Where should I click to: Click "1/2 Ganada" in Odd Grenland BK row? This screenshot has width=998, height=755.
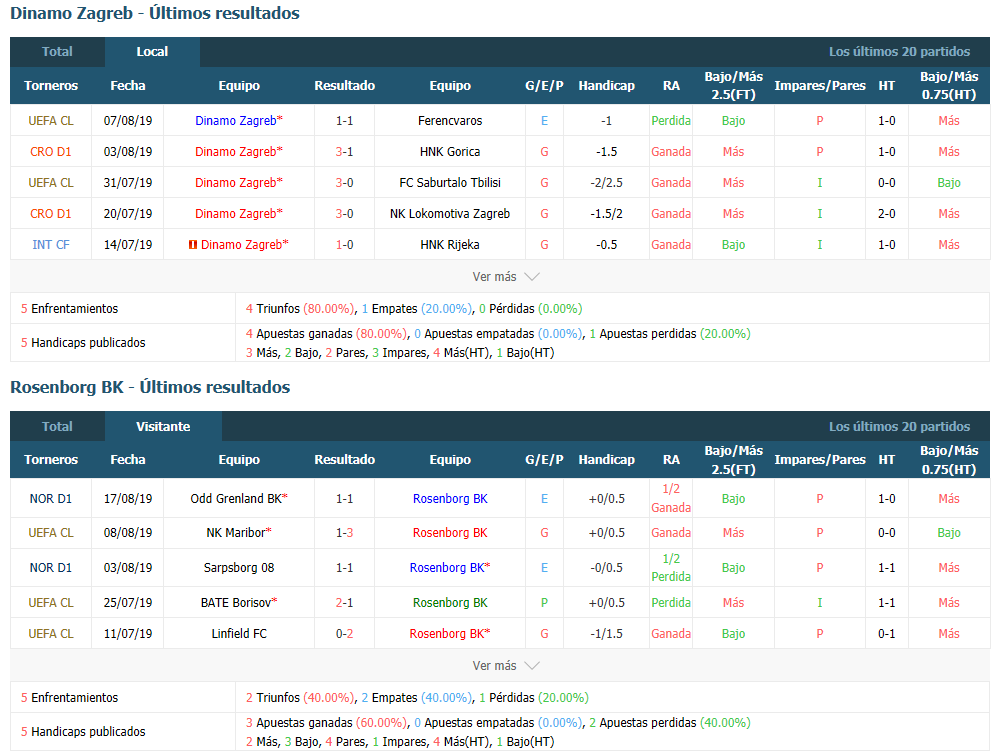click(x=671, y=498)
